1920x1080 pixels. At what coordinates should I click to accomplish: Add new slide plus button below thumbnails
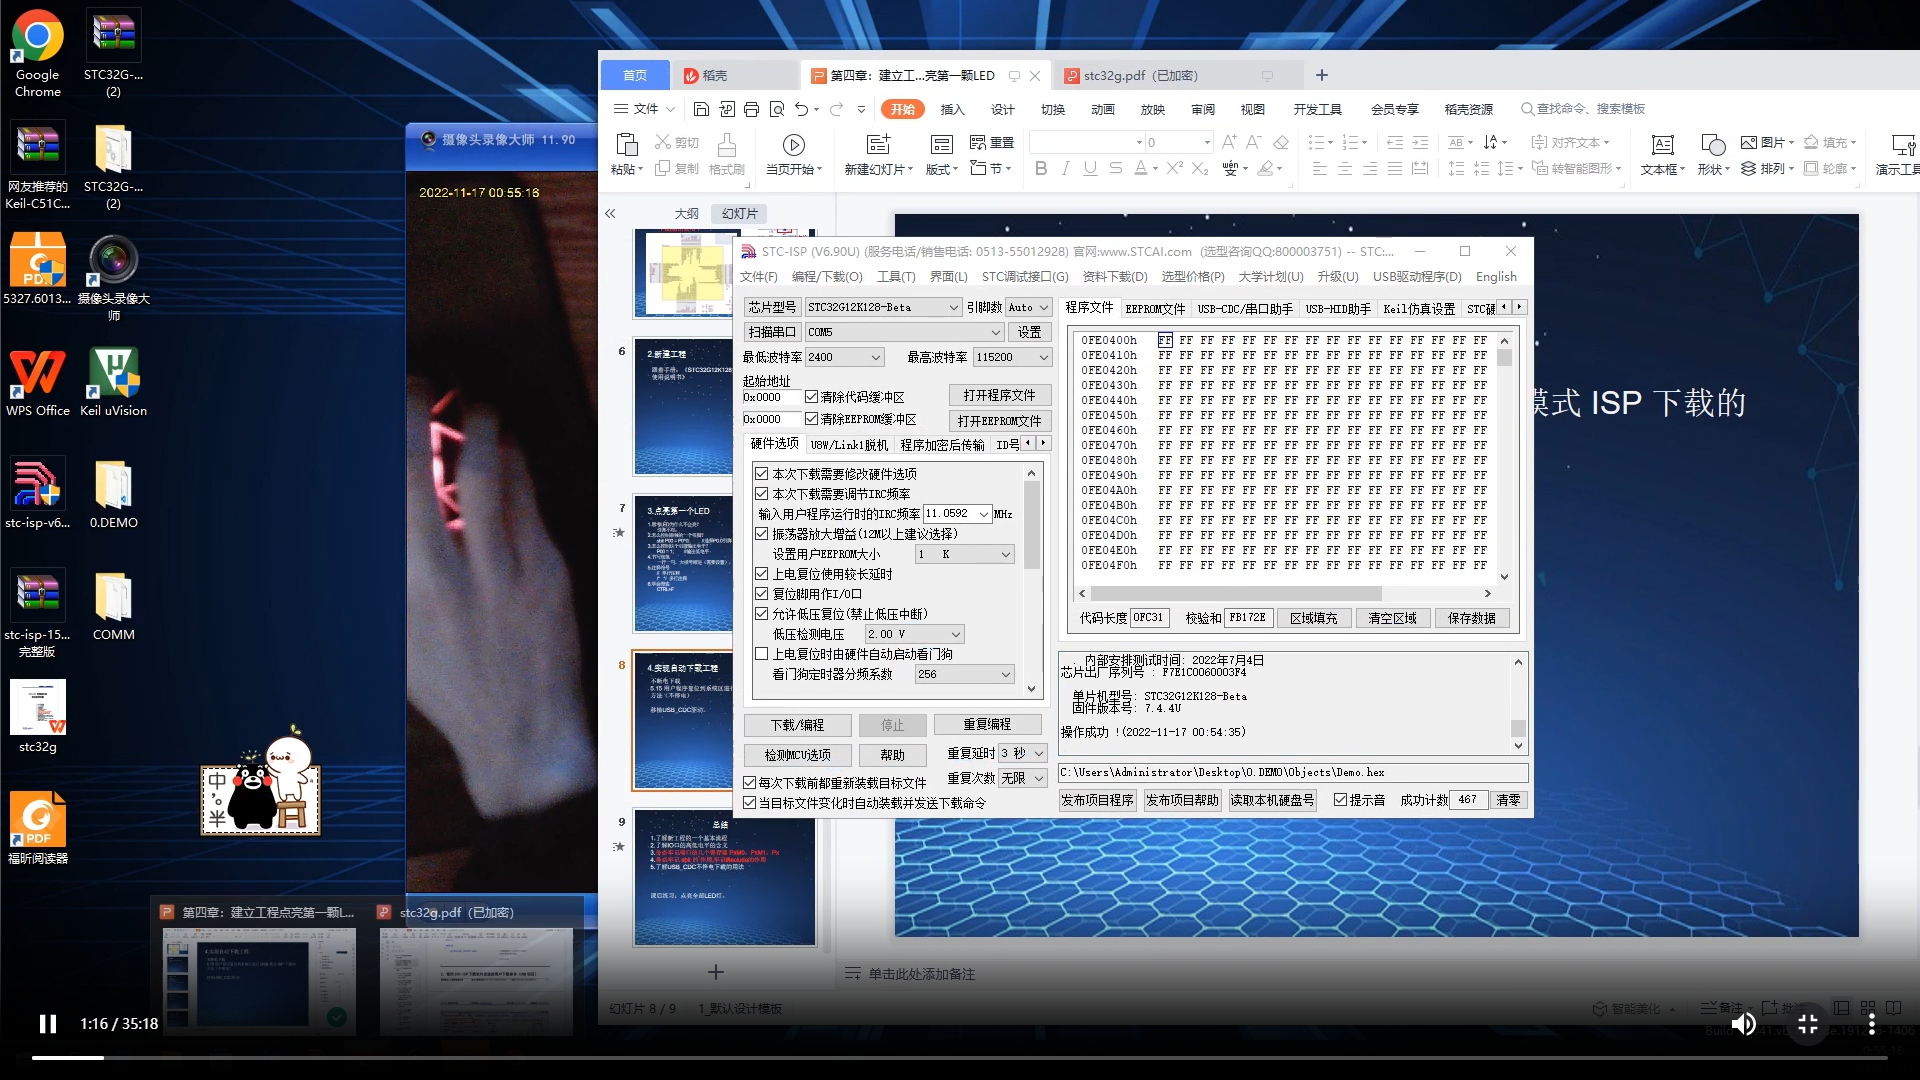pyautogui.click(x=716, y=972)
